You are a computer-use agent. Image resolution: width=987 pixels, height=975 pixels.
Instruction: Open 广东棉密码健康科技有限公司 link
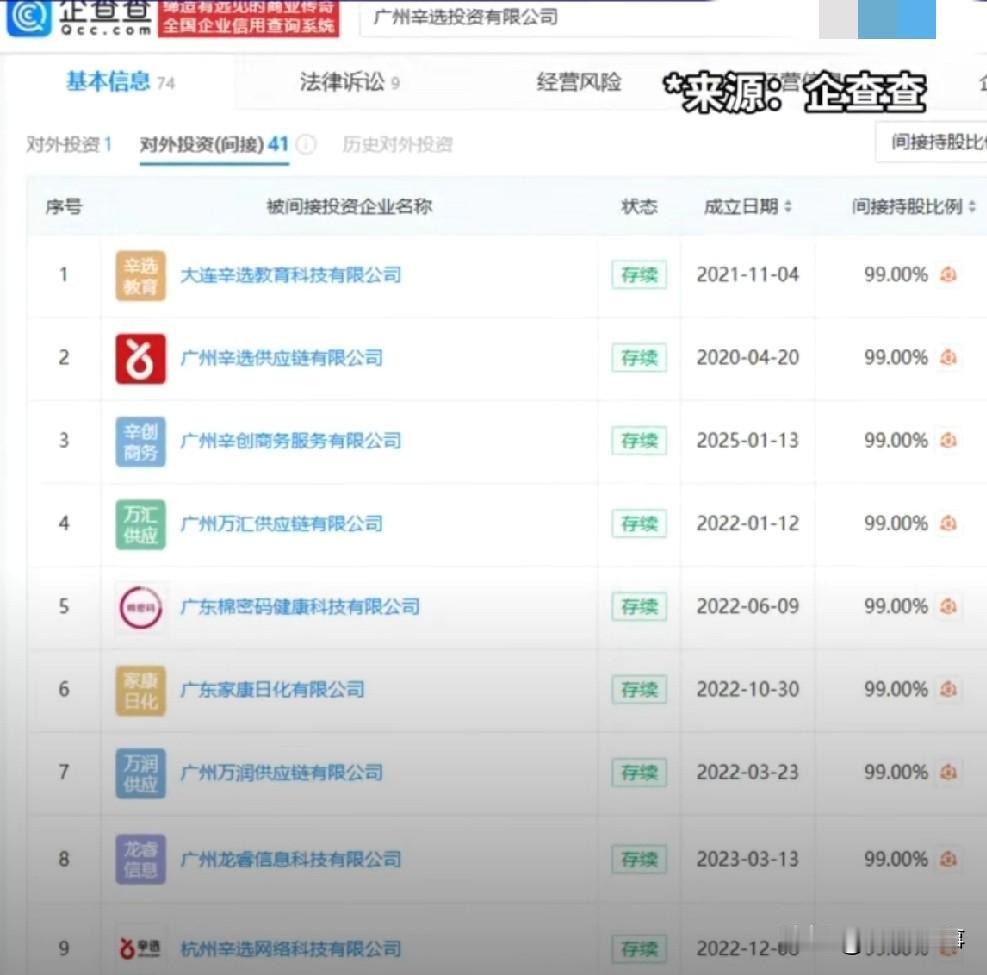[300, 607]
